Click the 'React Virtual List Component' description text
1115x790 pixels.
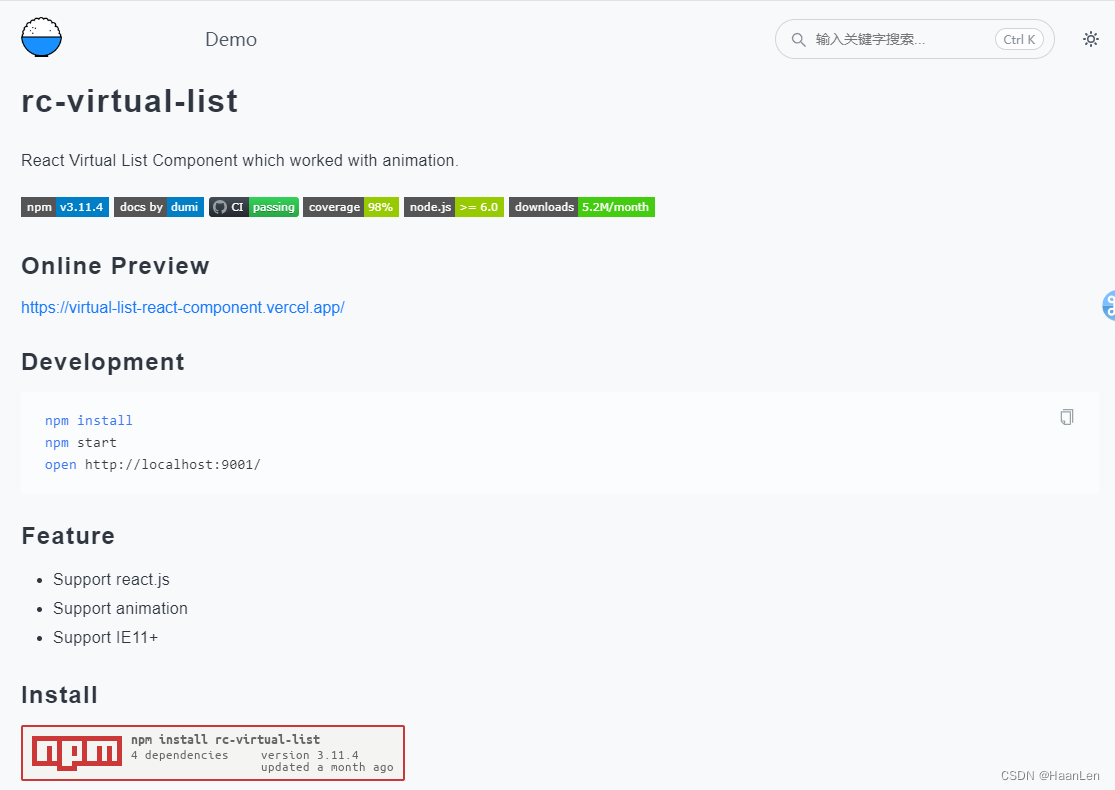(240, 161)
